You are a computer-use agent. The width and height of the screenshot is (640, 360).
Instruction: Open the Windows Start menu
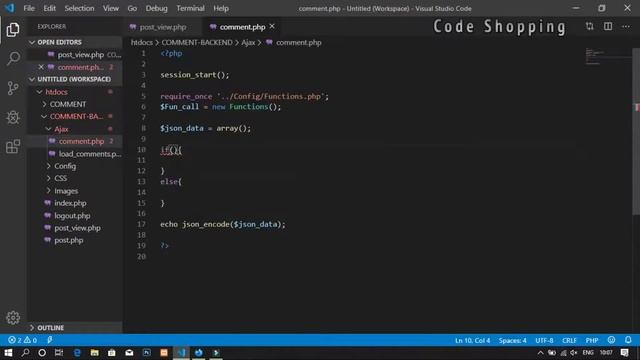coord(8,353)
